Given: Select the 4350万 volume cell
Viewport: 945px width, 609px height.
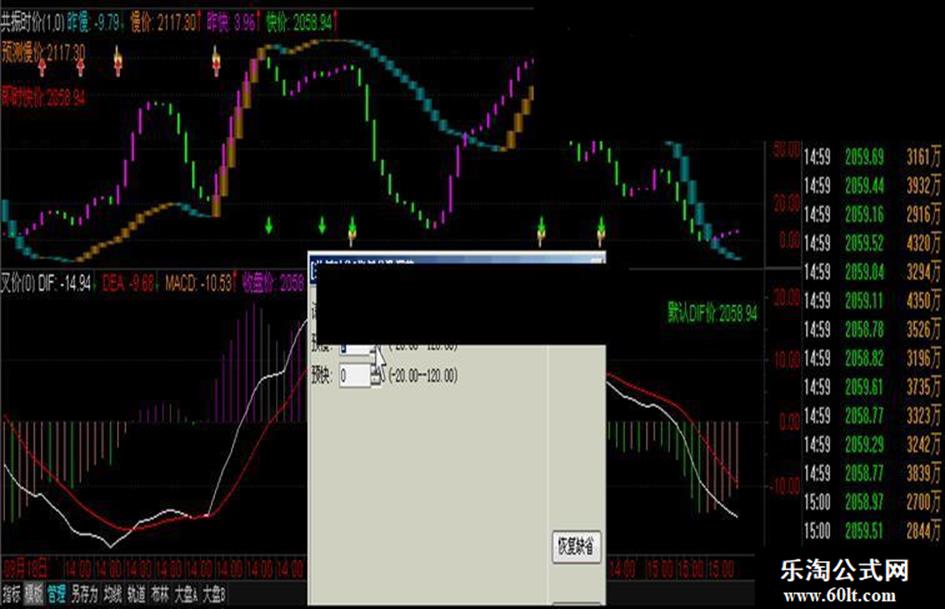Looking at the screenshot, I should tap(924, 301).
